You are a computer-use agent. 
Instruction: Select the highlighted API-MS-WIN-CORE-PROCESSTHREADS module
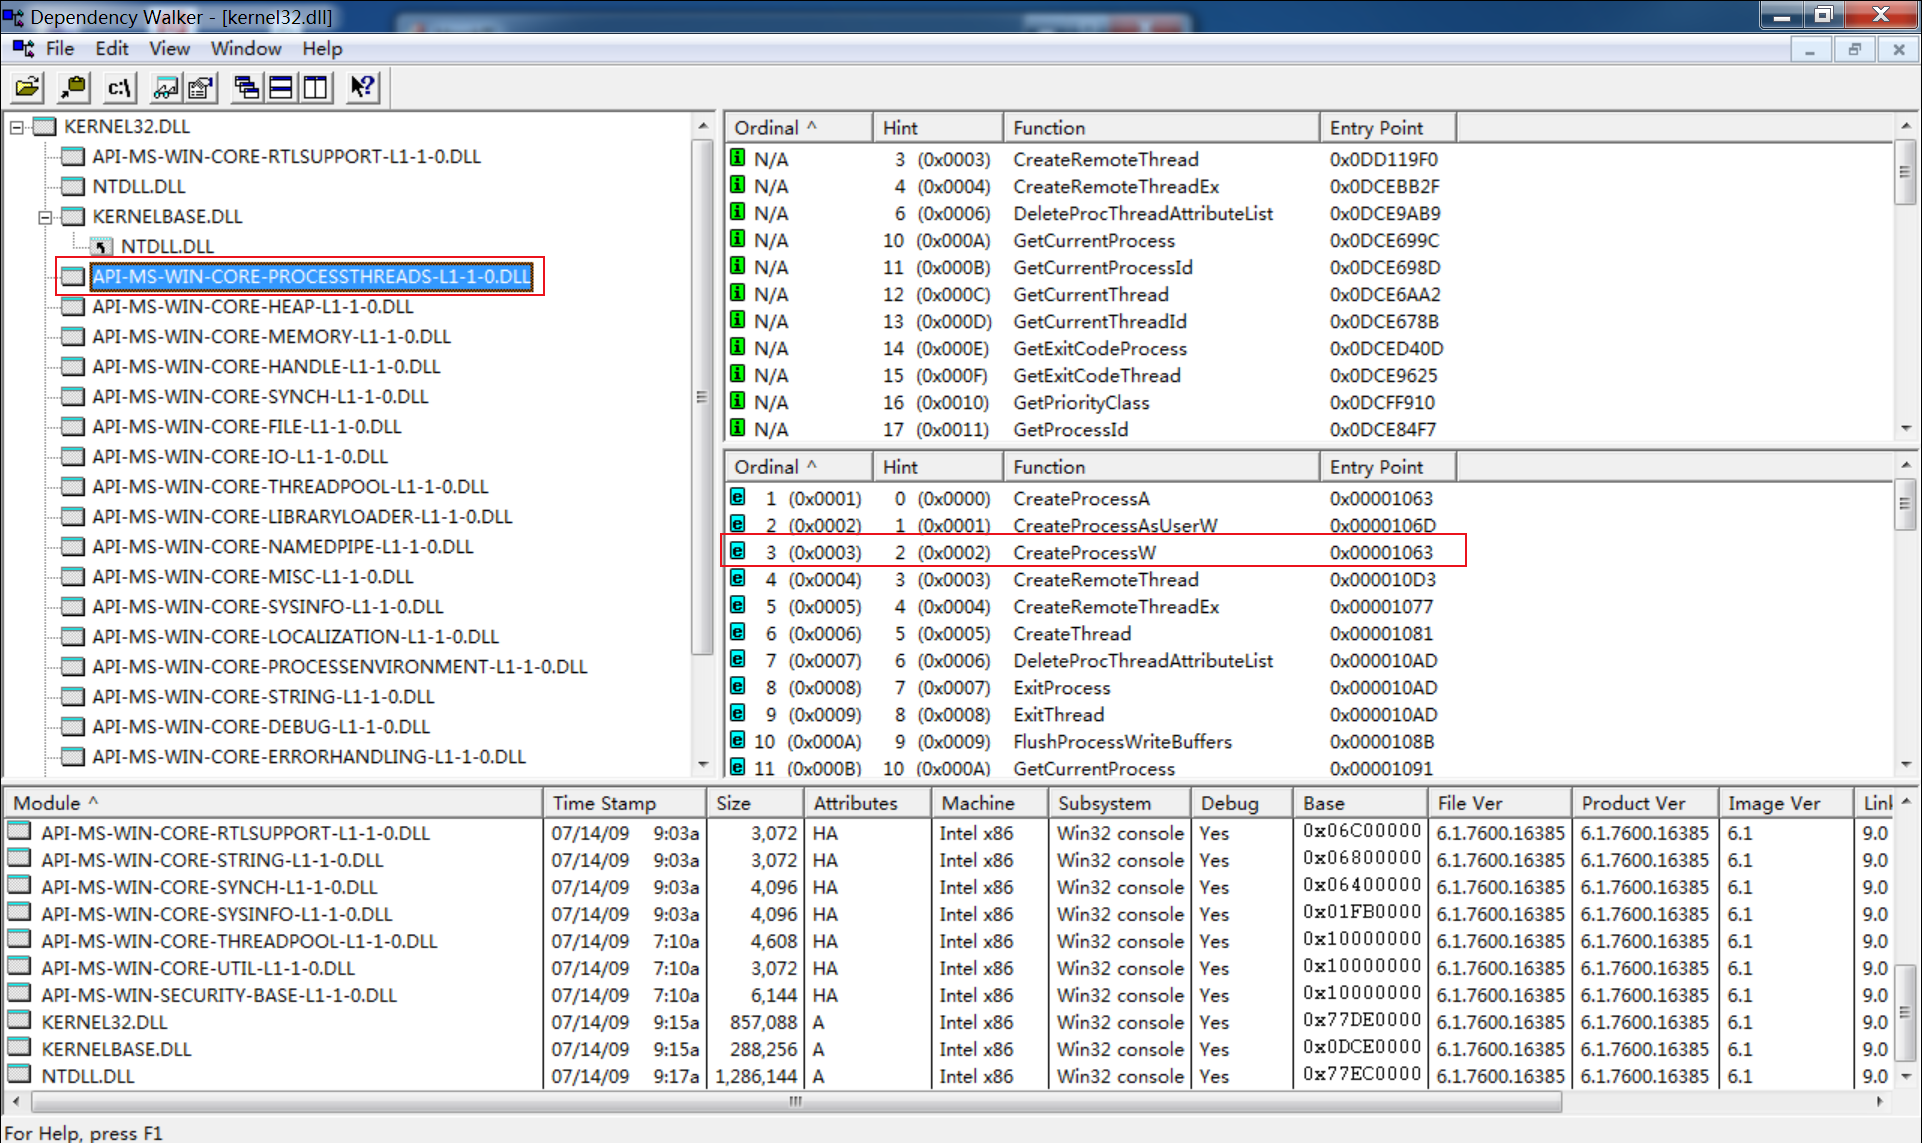pyautogui.click(x=311, y=276)
